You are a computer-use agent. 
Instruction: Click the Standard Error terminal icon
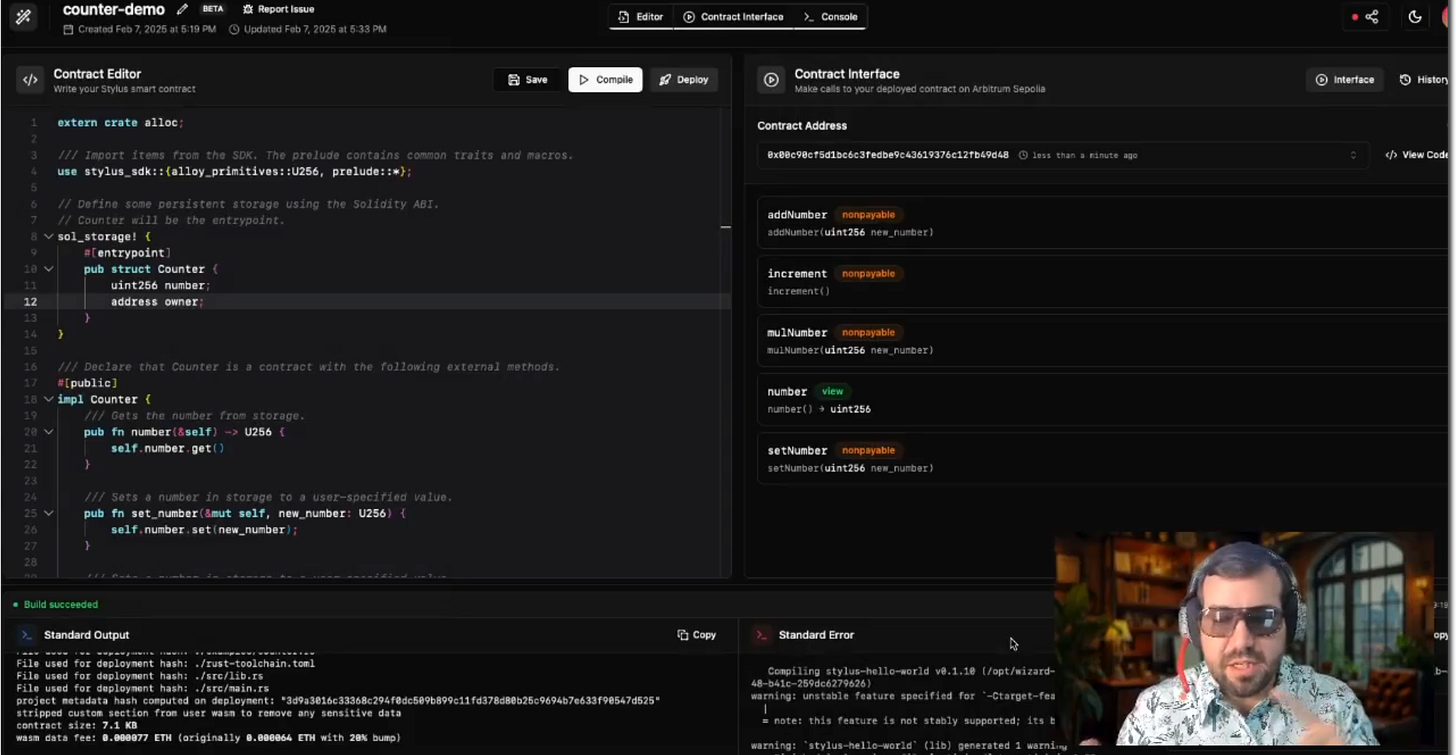[762, 635]
